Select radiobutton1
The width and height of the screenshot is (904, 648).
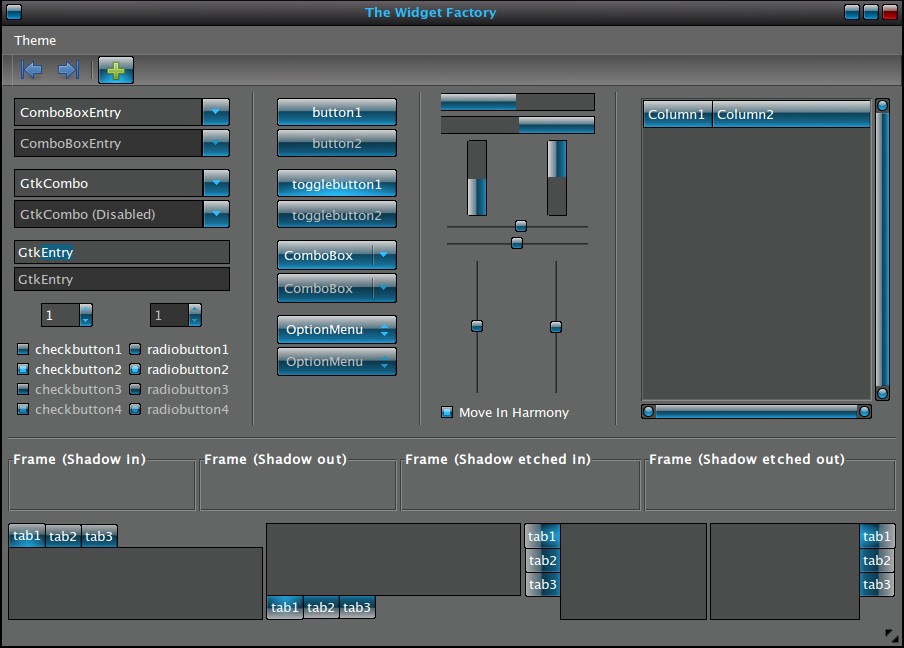[179, 349]
